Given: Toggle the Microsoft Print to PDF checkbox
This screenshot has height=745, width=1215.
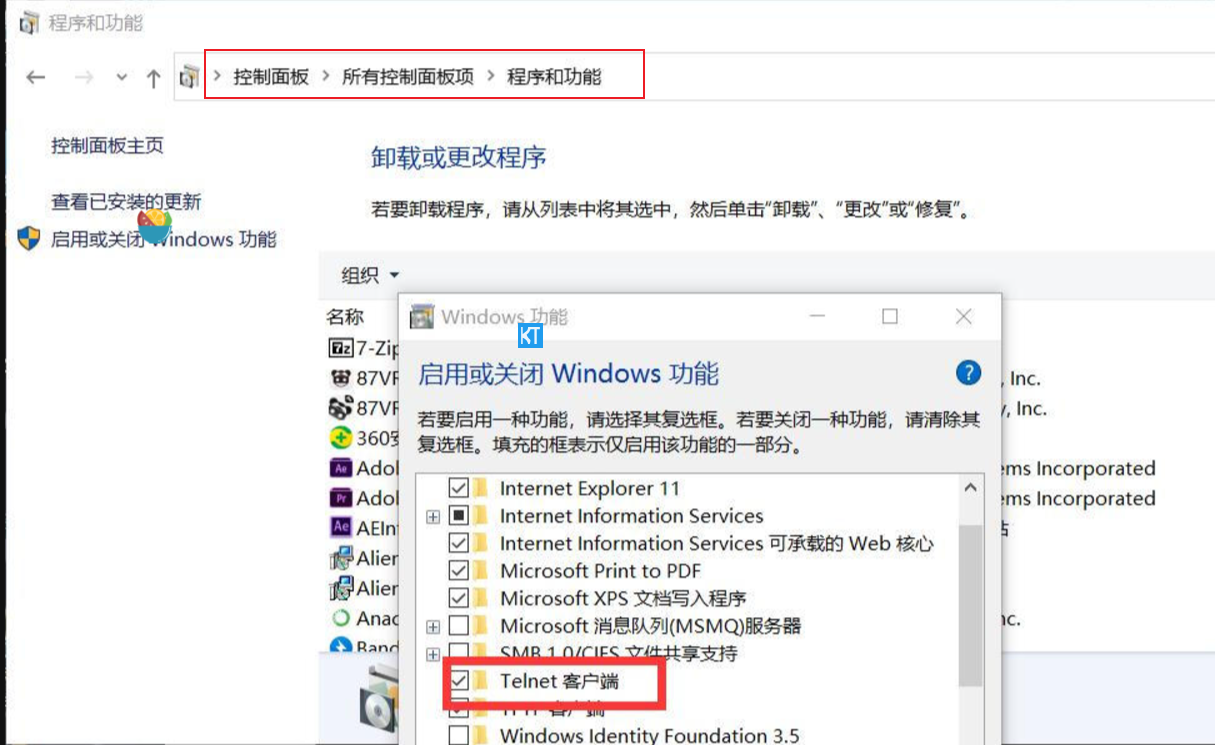Looking at the screenshot, I should 459,571.
